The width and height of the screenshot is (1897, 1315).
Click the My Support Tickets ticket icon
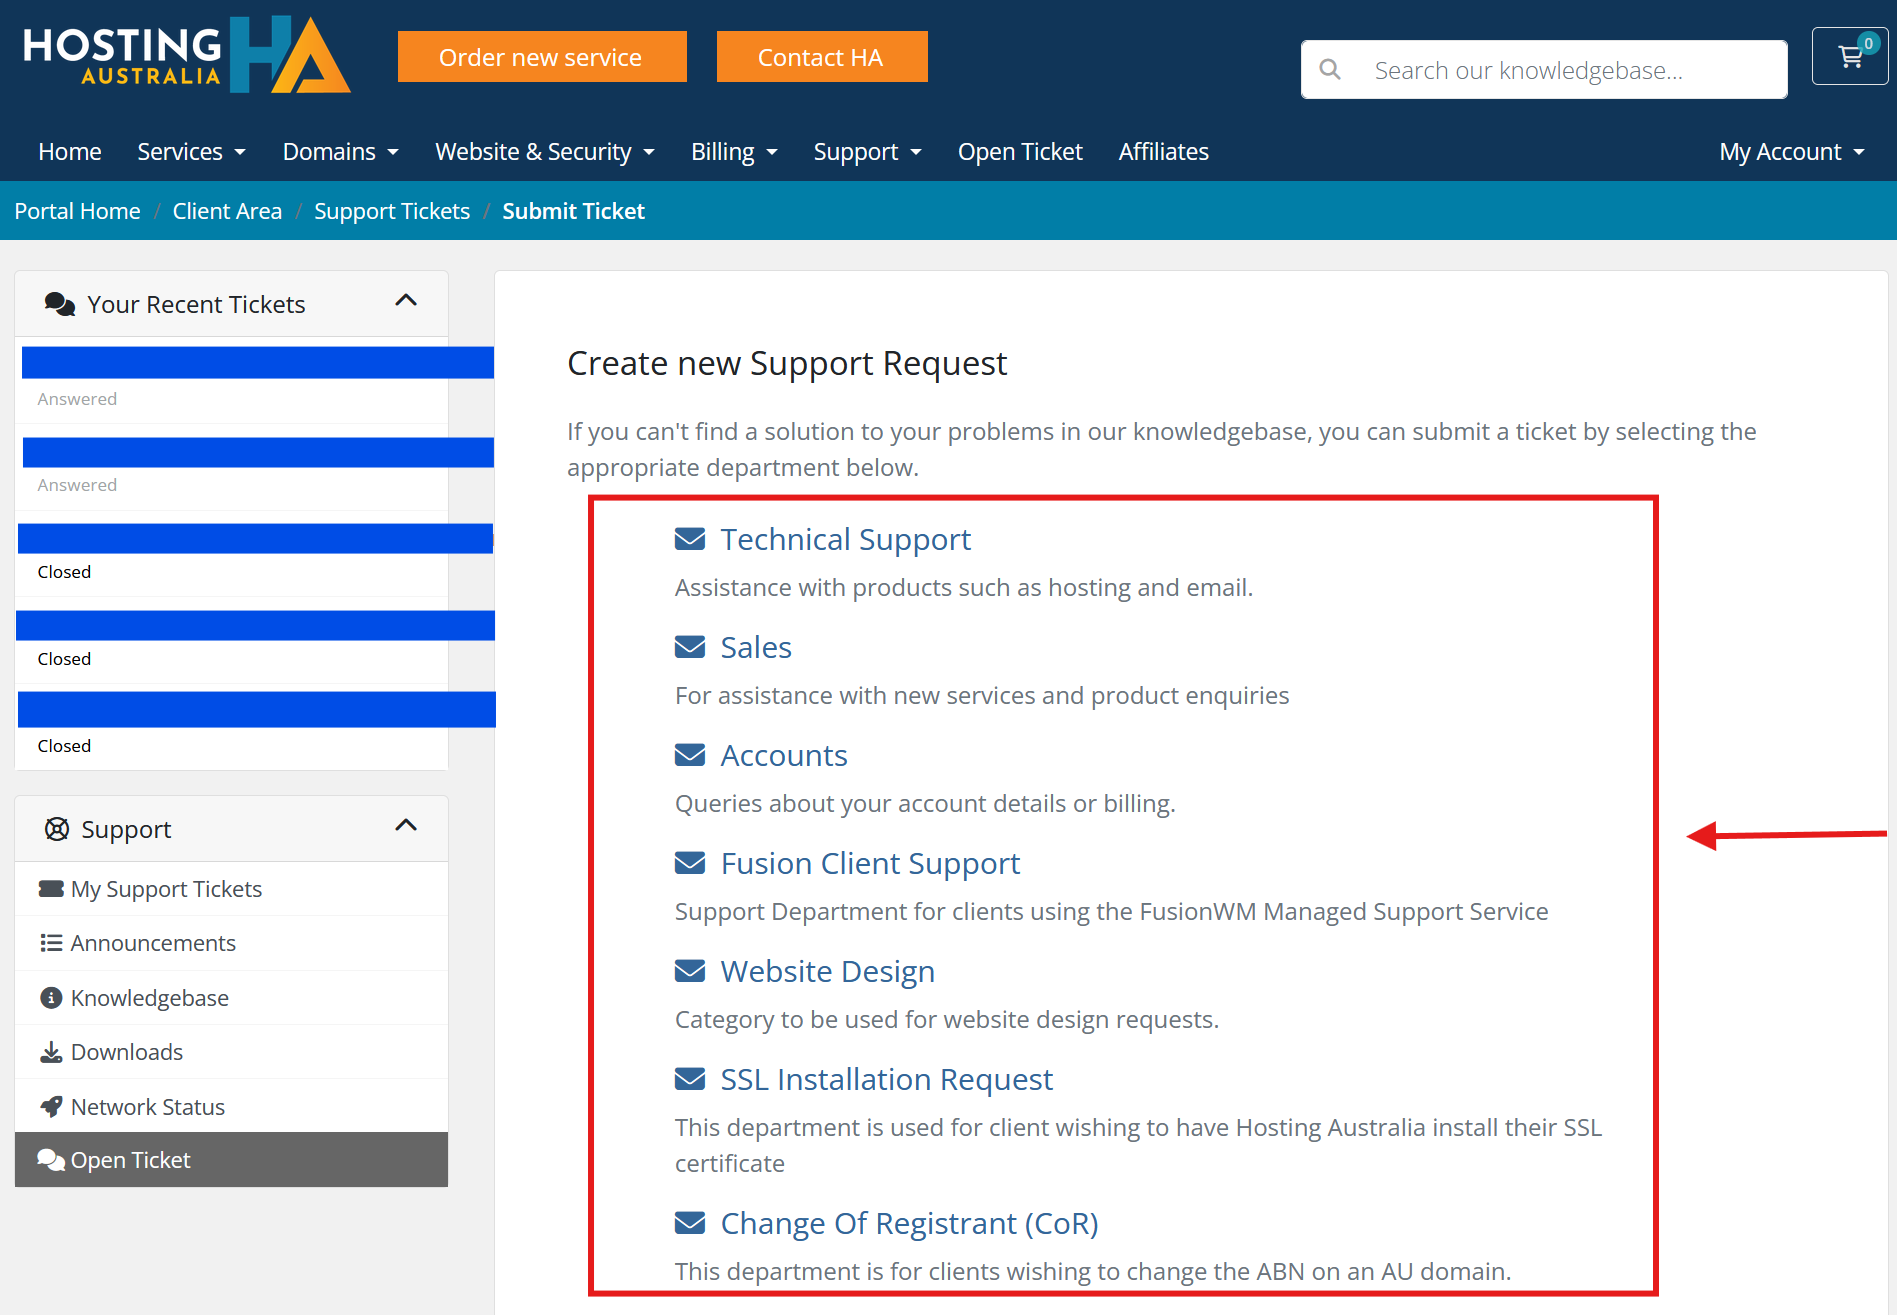pyautogui.click(x=51, y=889)
